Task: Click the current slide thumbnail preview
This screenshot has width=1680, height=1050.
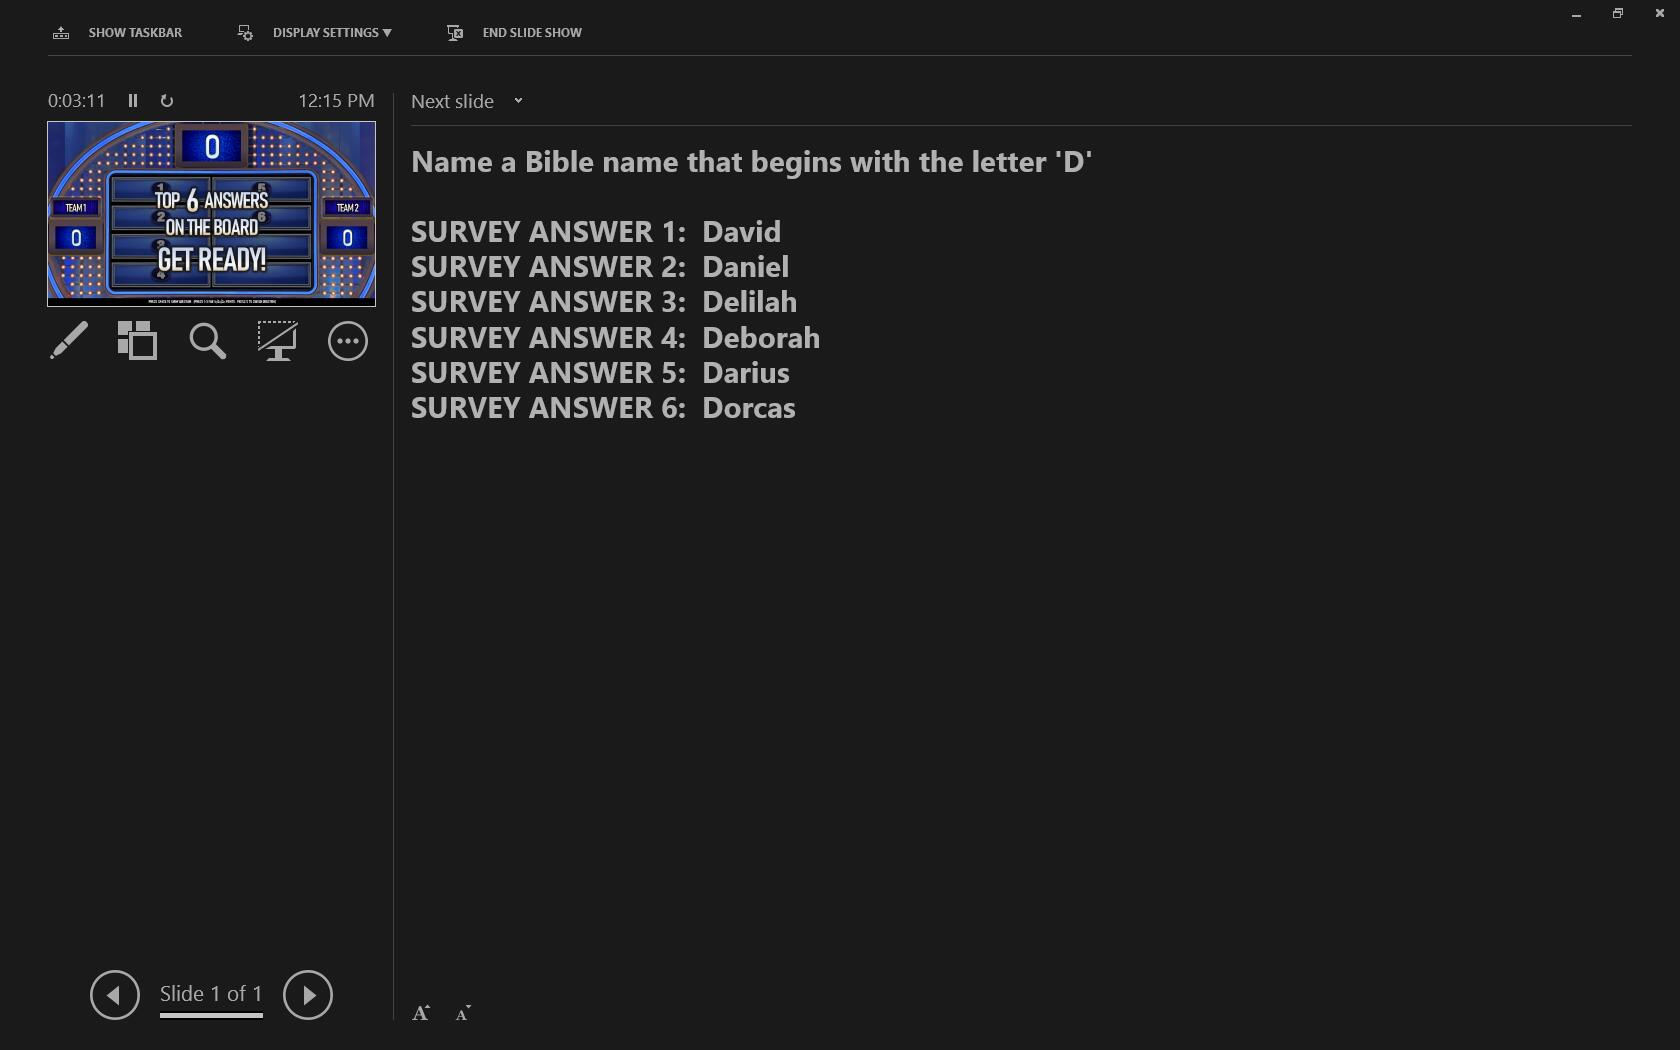Action: pos(211,214)
